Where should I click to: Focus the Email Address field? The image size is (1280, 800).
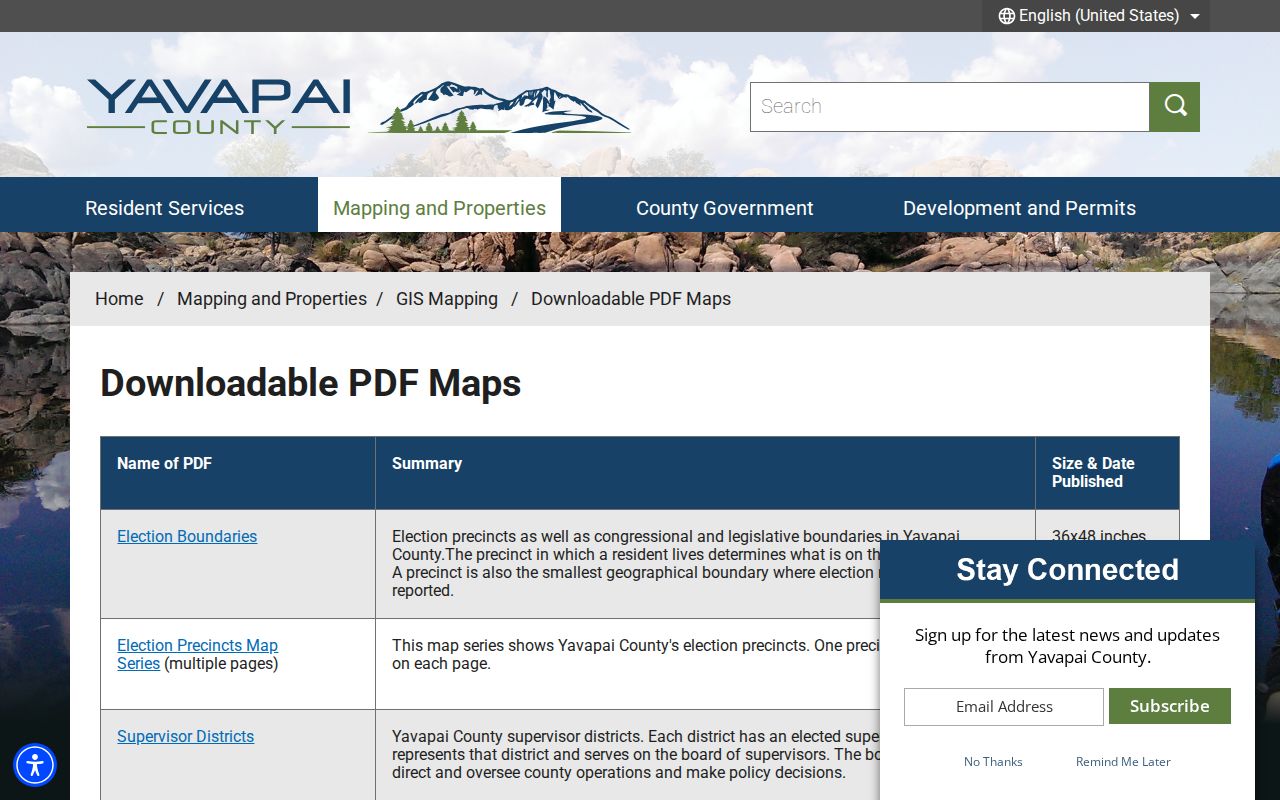tap(1004, 707)
